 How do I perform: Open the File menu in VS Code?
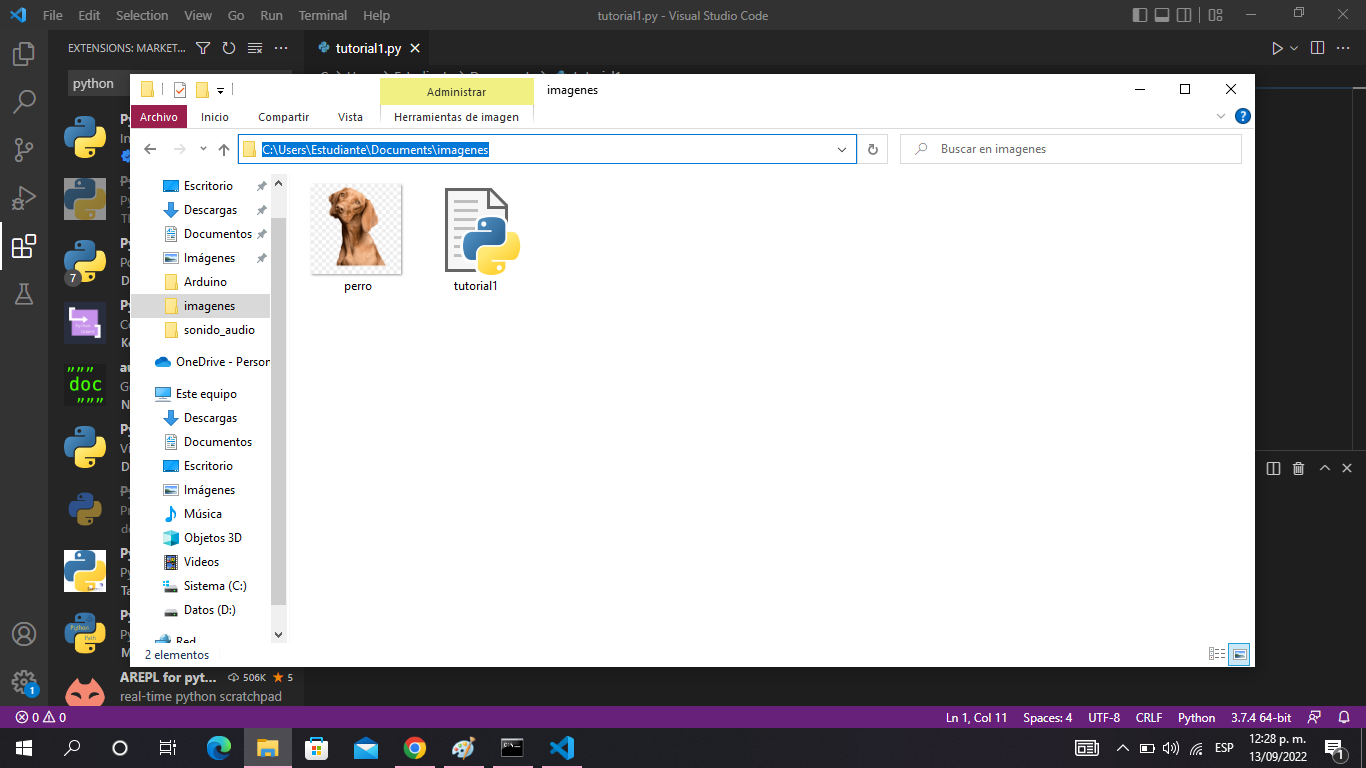[x=53, y=16]
